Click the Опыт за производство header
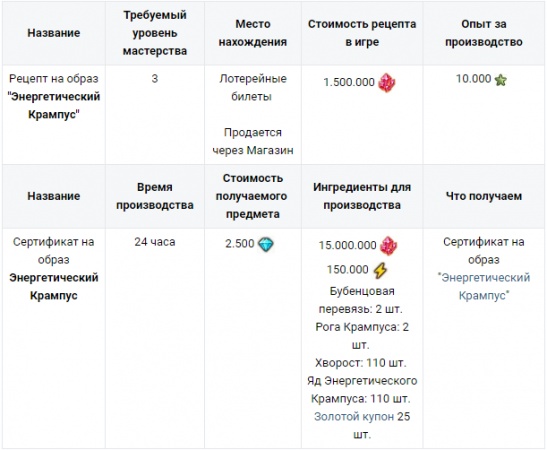Image resolution: width=547 pixels, height=450 pixels. pyautogui.click(x=484, y=33)
